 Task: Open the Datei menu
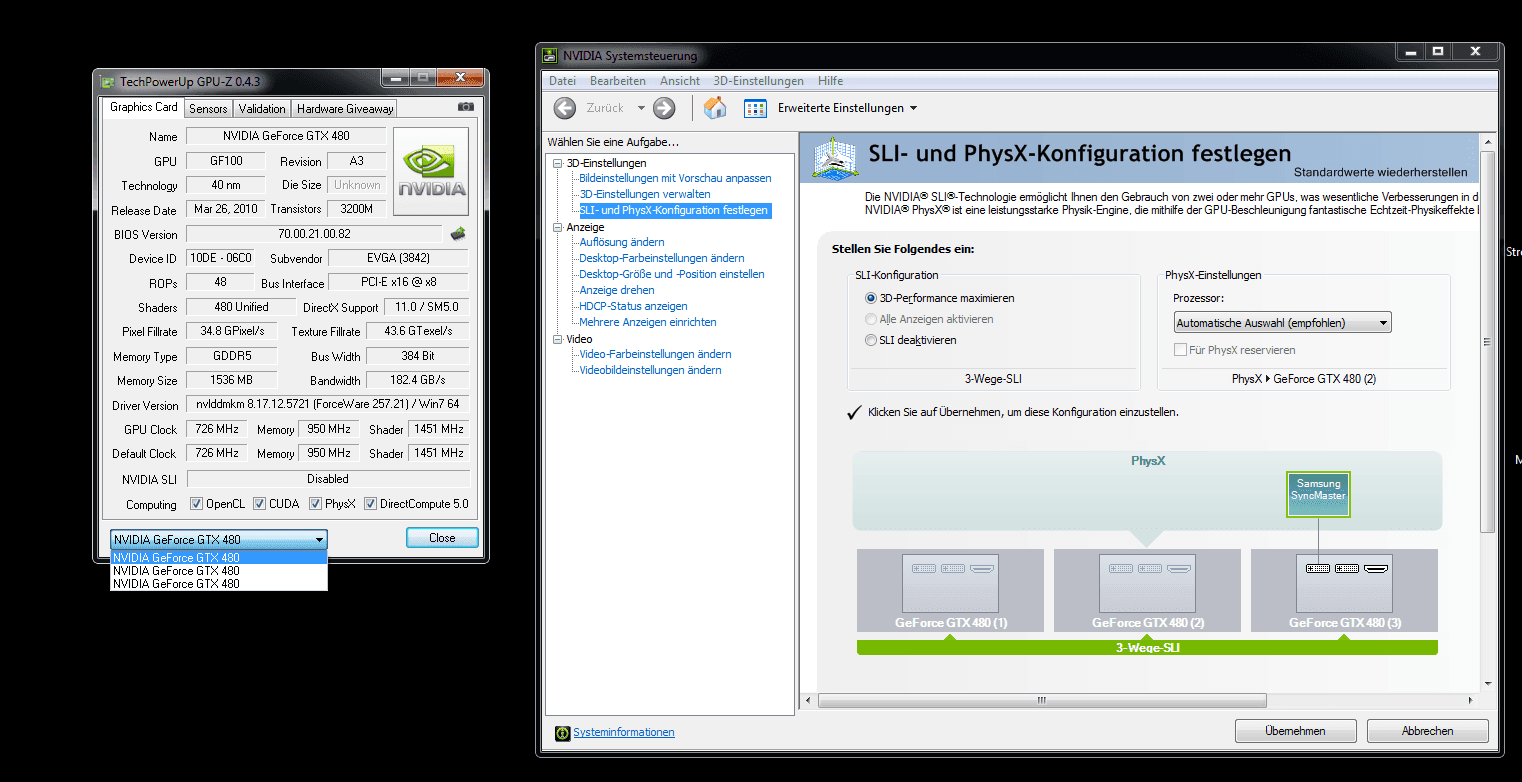[562, 81]
